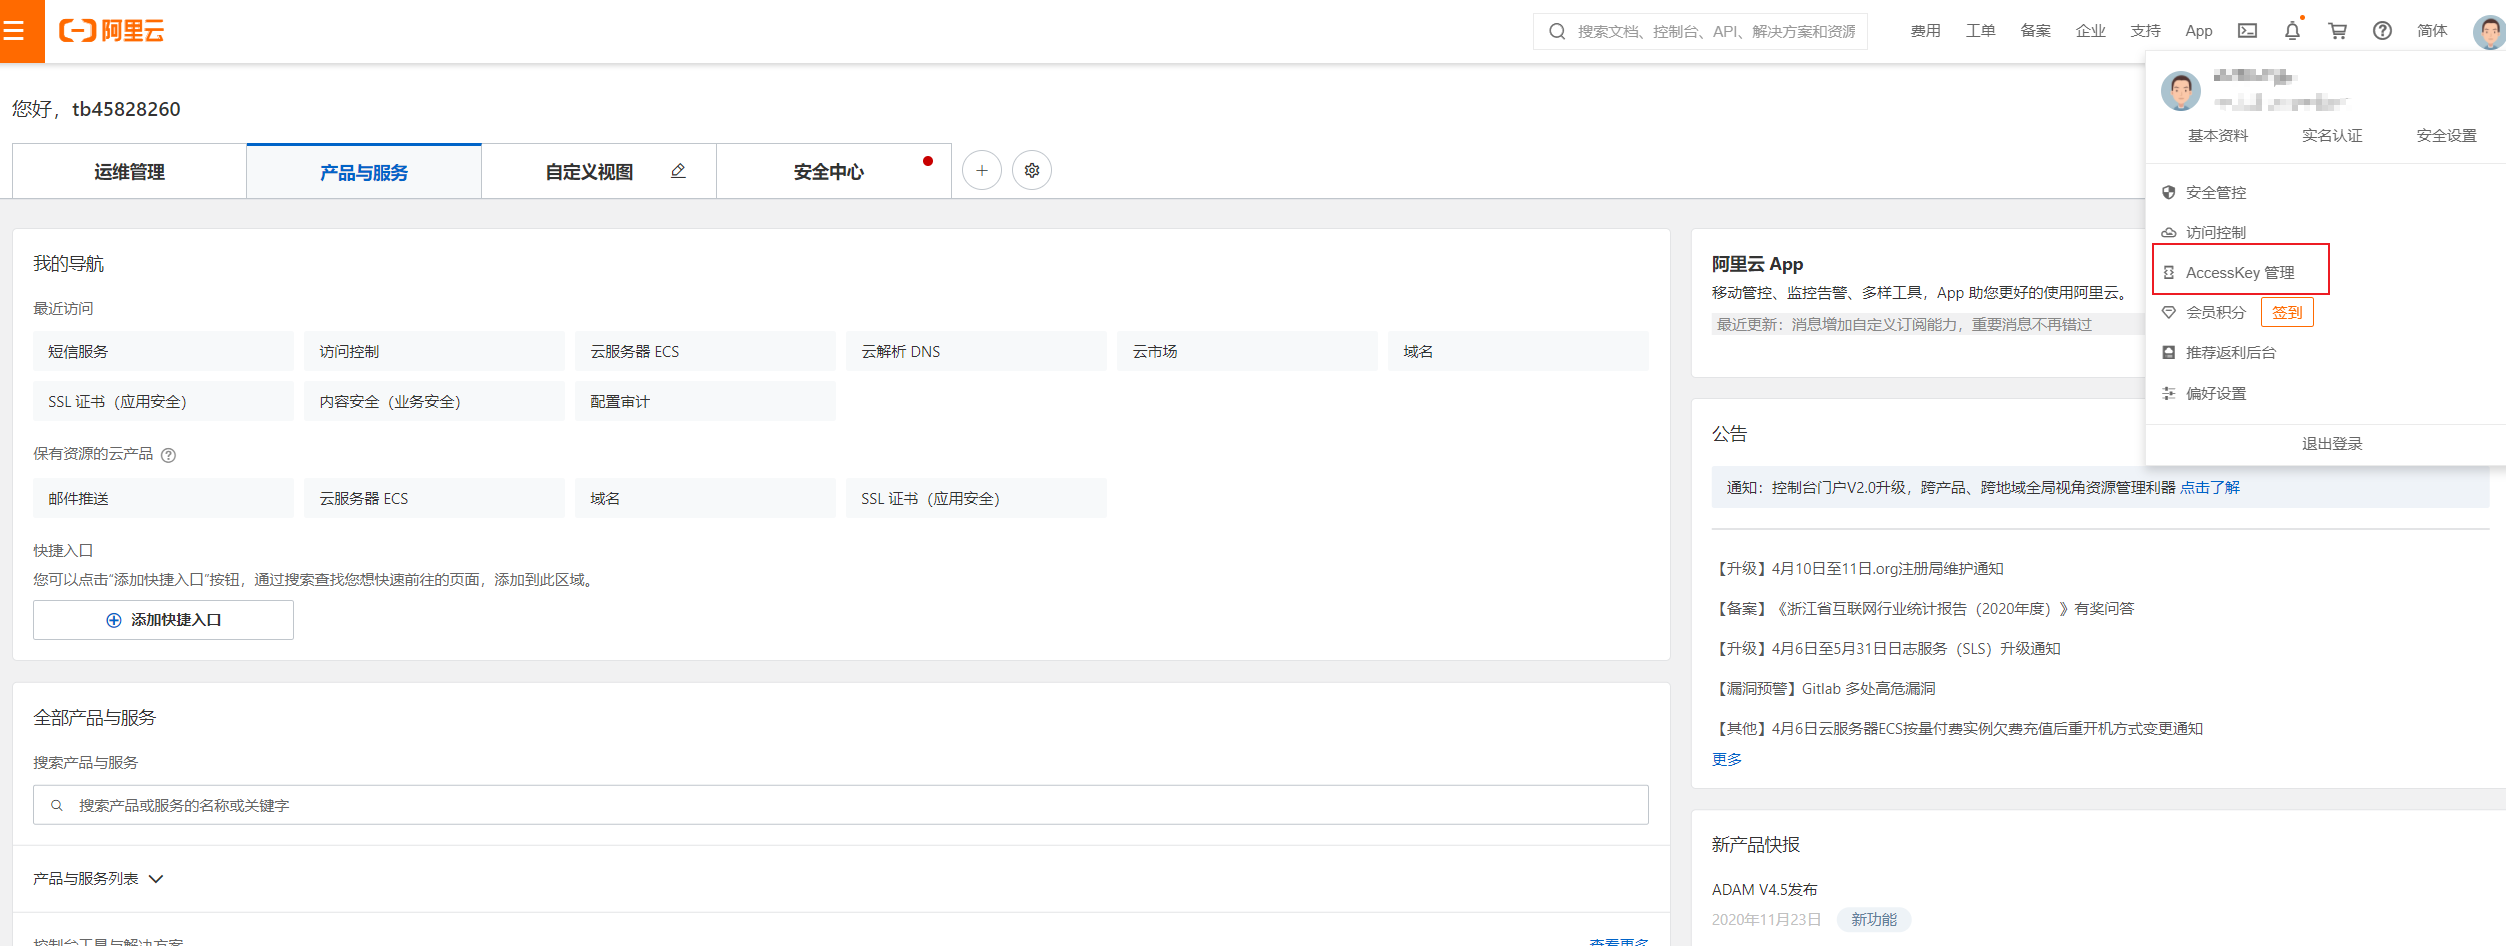Open ADAM V4.5发布 news
The height and width of the screenshot is (946, 2506).
tap(1764, 890)
